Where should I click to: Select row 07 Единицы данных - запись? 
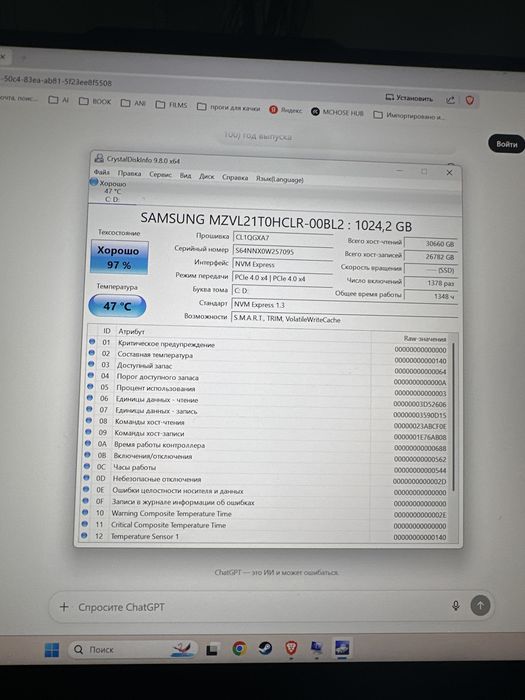coord(268,412)
